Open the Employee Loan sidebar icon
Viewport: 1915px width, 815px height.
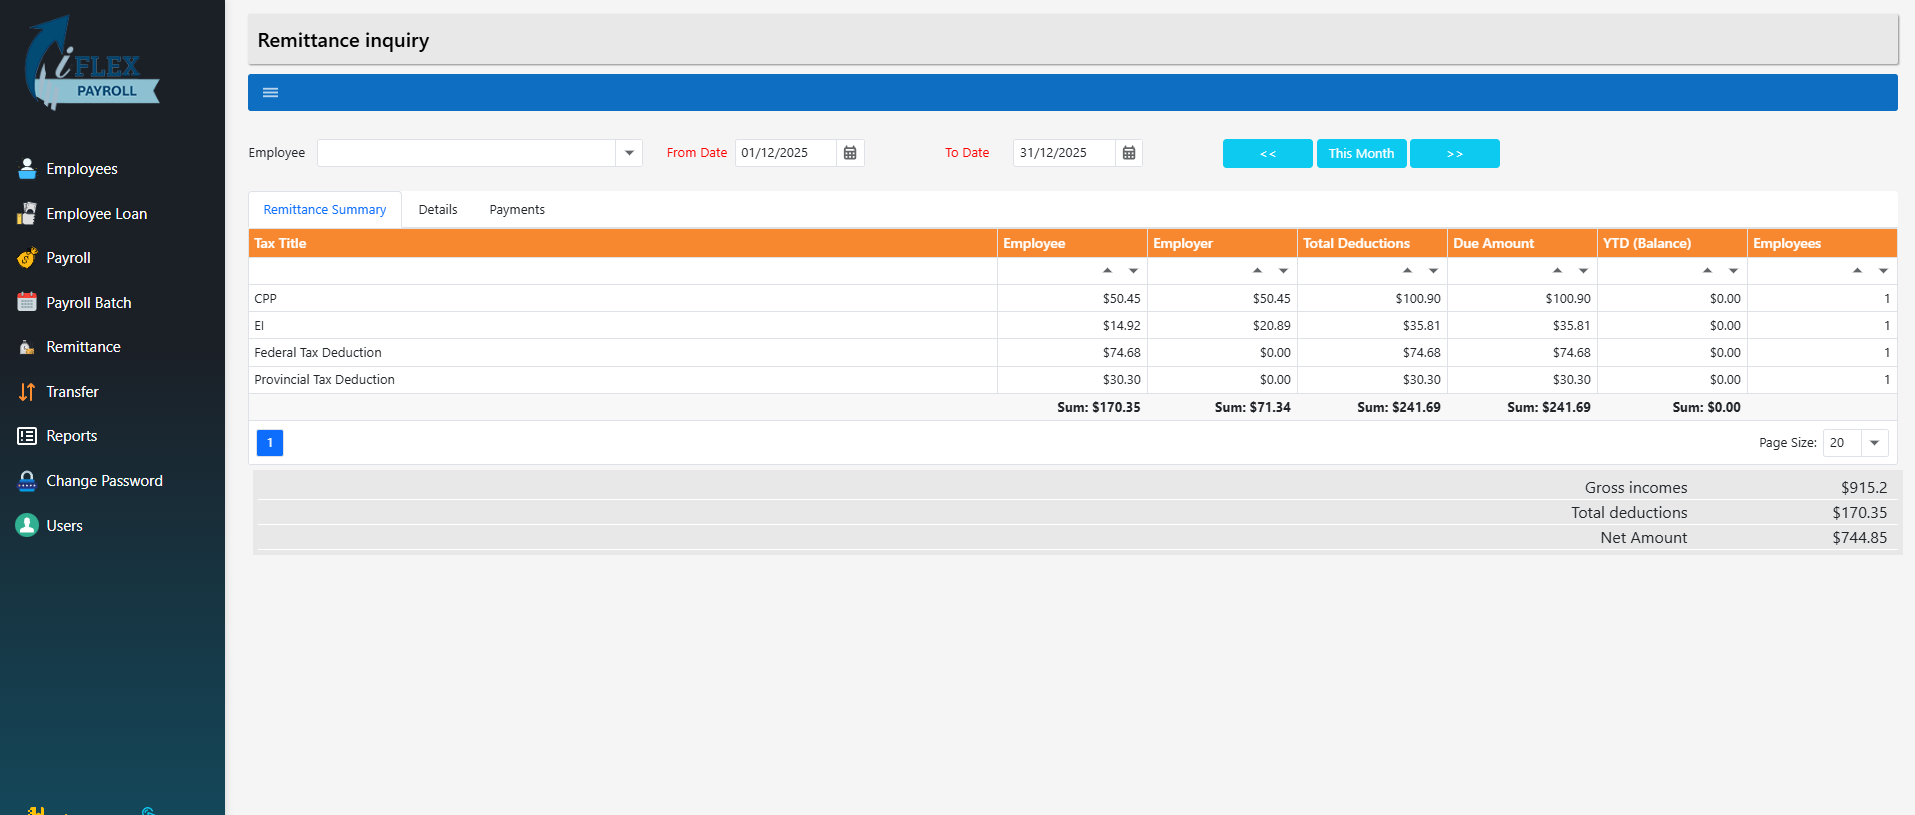(x=27, y=213)
